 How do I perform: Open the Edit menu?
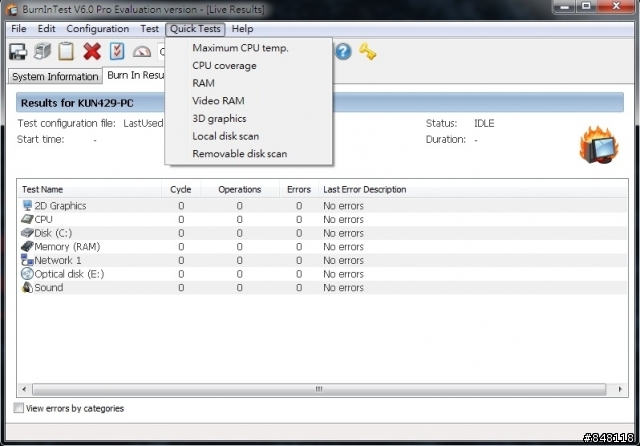pyautogui.click(x=47, y=29)
